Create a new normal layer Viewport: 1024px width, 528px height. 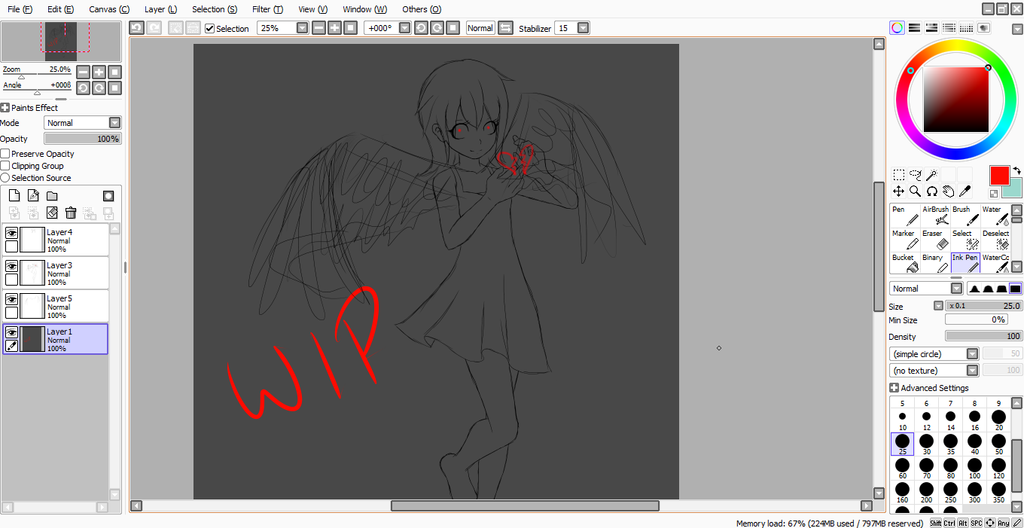click(14, 195)
